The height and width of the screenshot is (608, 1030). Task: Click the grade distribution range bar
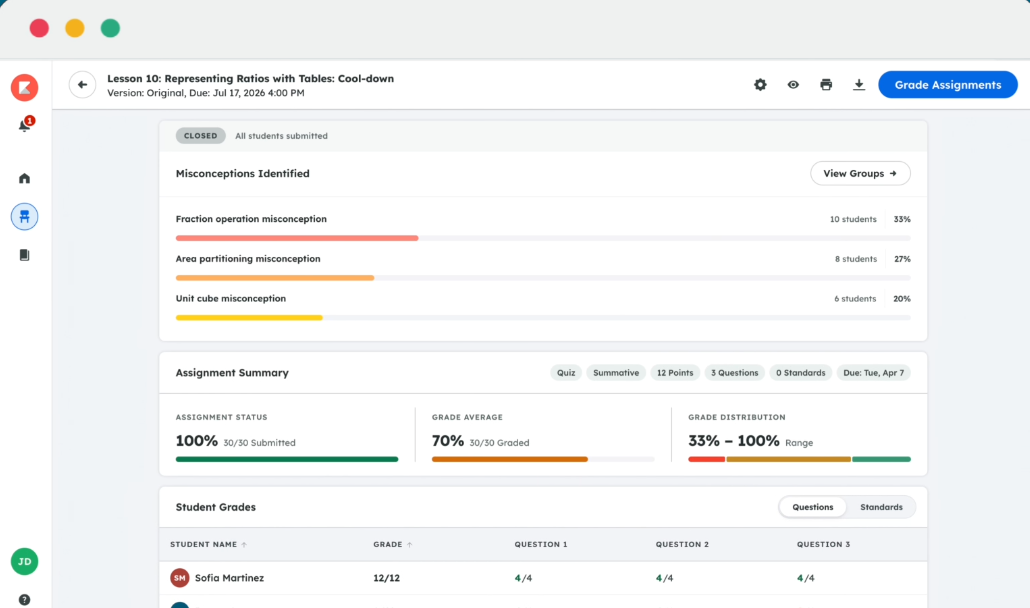pos(799,460)
